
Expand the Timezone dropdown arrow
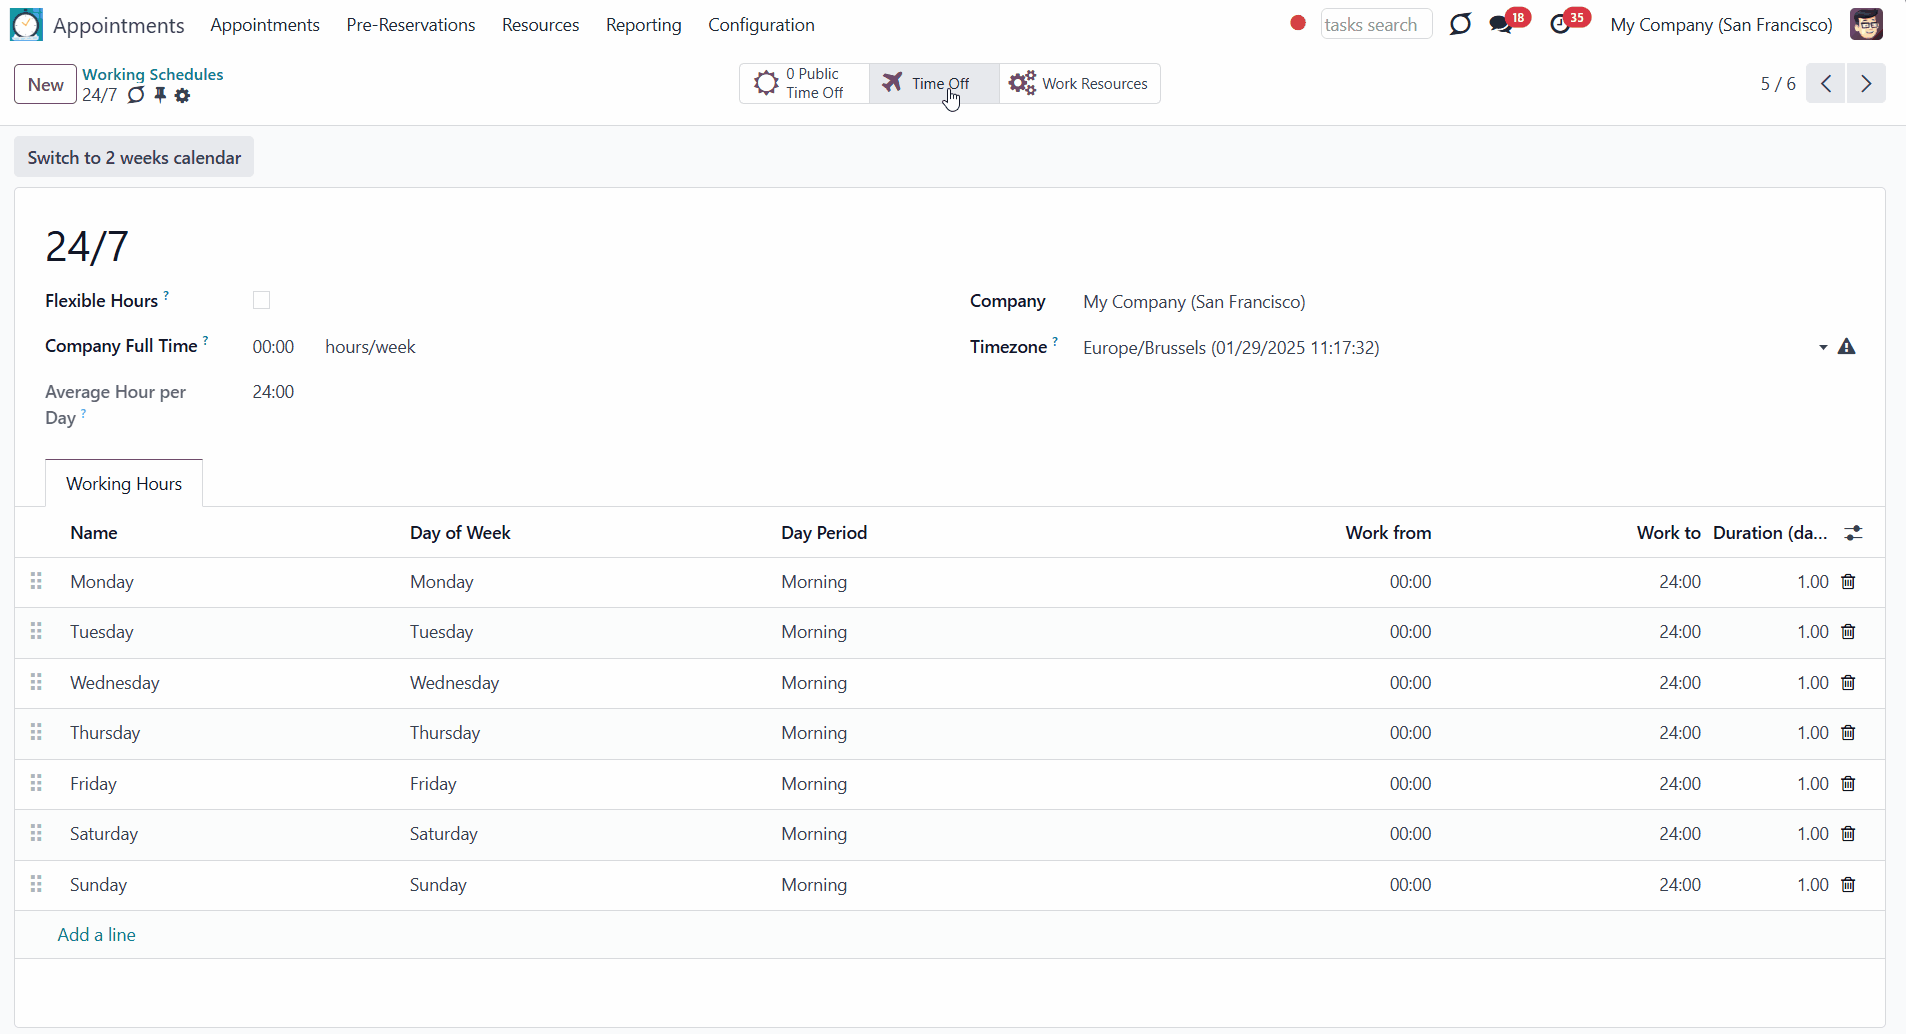[x=1823, y=348]
